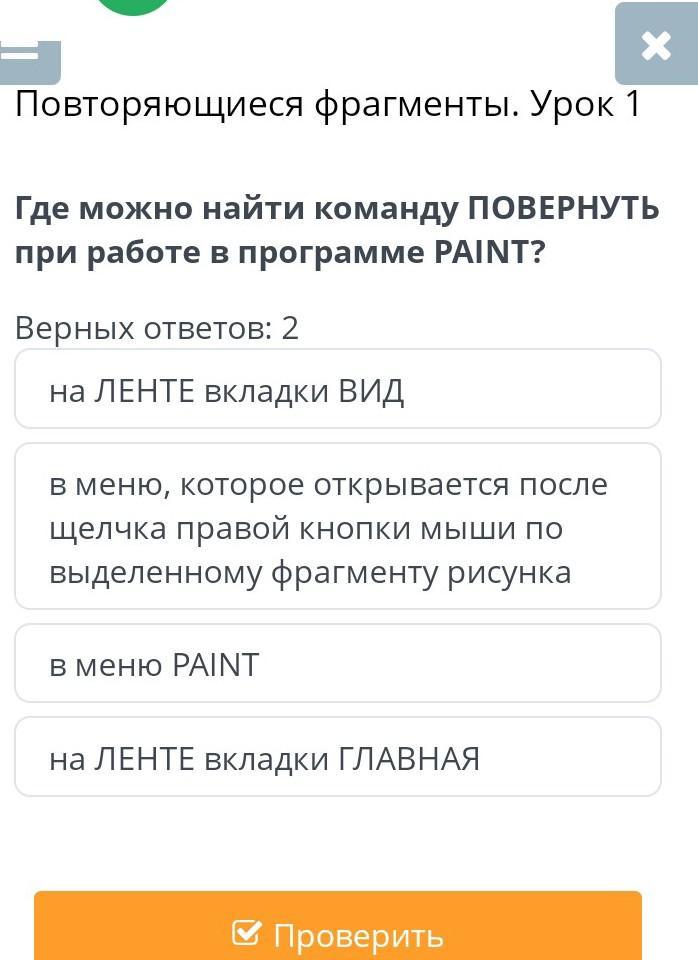698x960 pixels.
Task: Pick the PAINT menu answer box
Action: (338, 663)
